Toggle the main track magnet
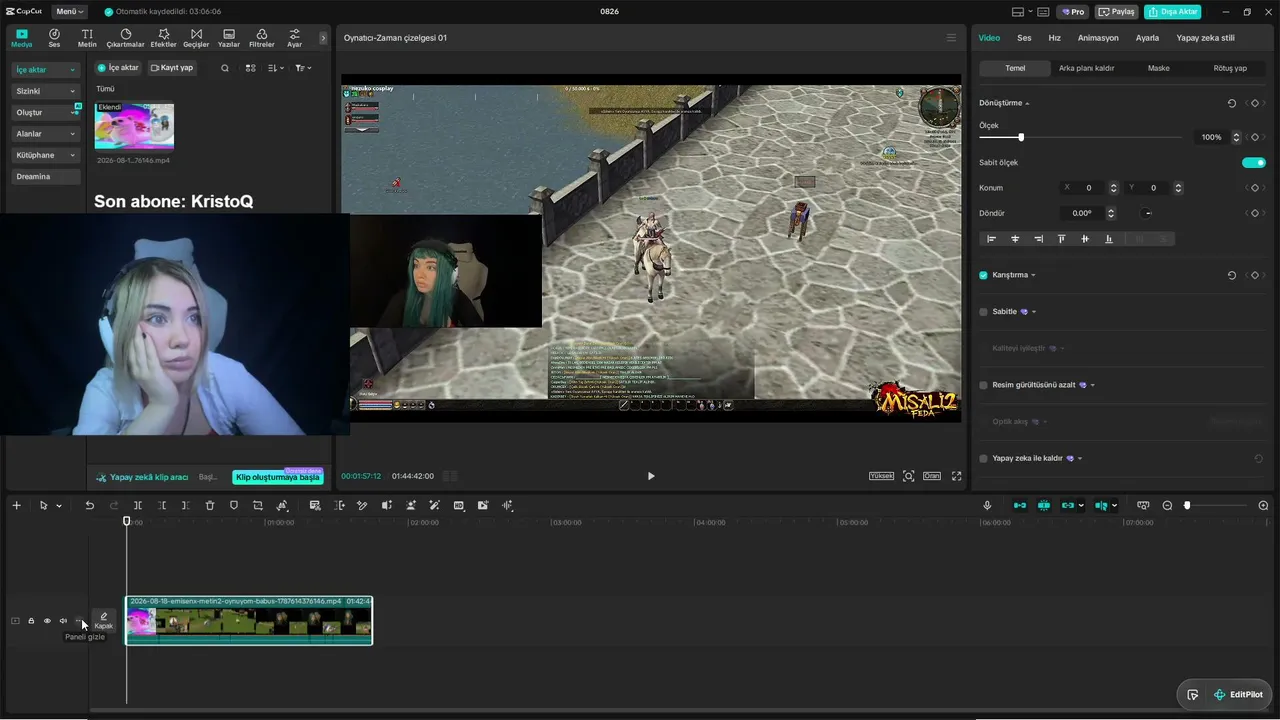This screenshot has height=720, width=1280. (1020, 506)
